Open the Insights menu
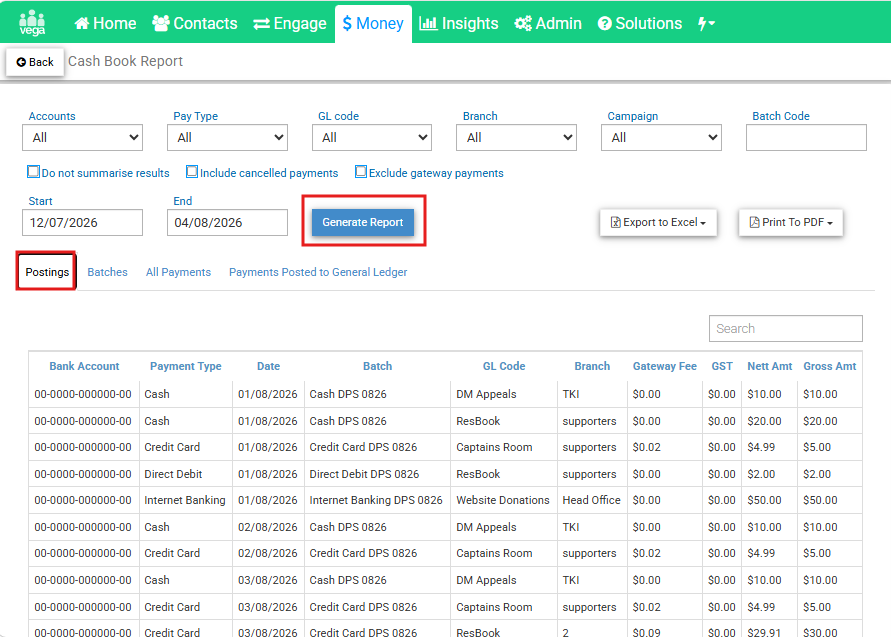This screenshot has height=637, width=891. click(x=459, y=23)
